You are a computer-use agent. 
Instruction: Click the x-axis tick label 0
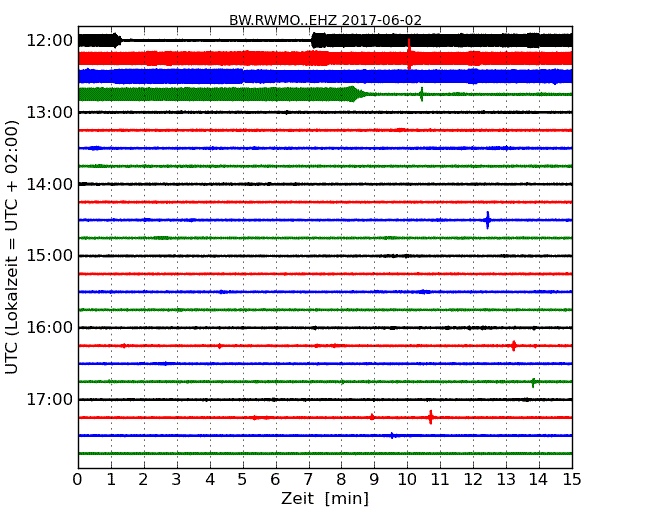click(x=78, y=480)
